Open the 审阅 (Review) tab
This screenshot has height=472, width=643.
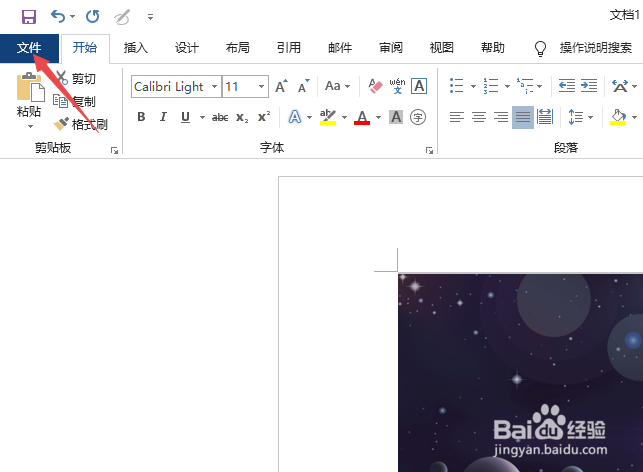(x=391, y=48)
